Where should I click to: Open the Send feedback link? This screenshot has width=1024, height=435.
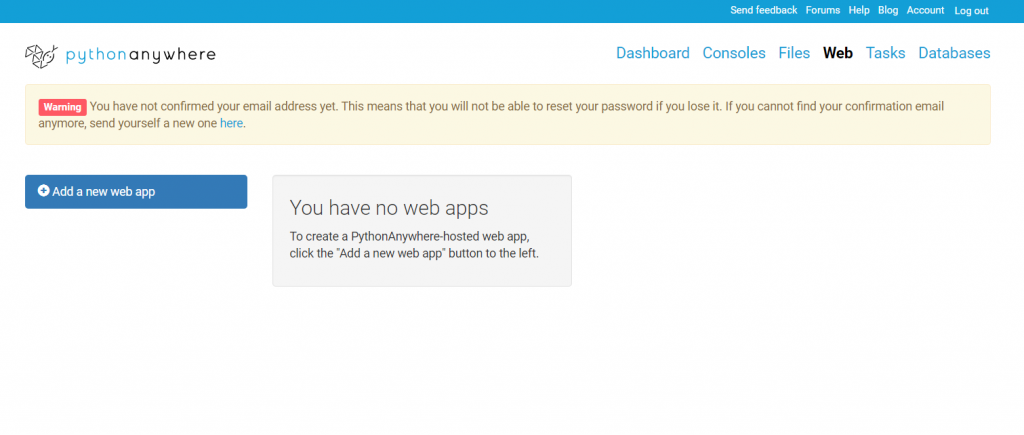click(763, 10)
